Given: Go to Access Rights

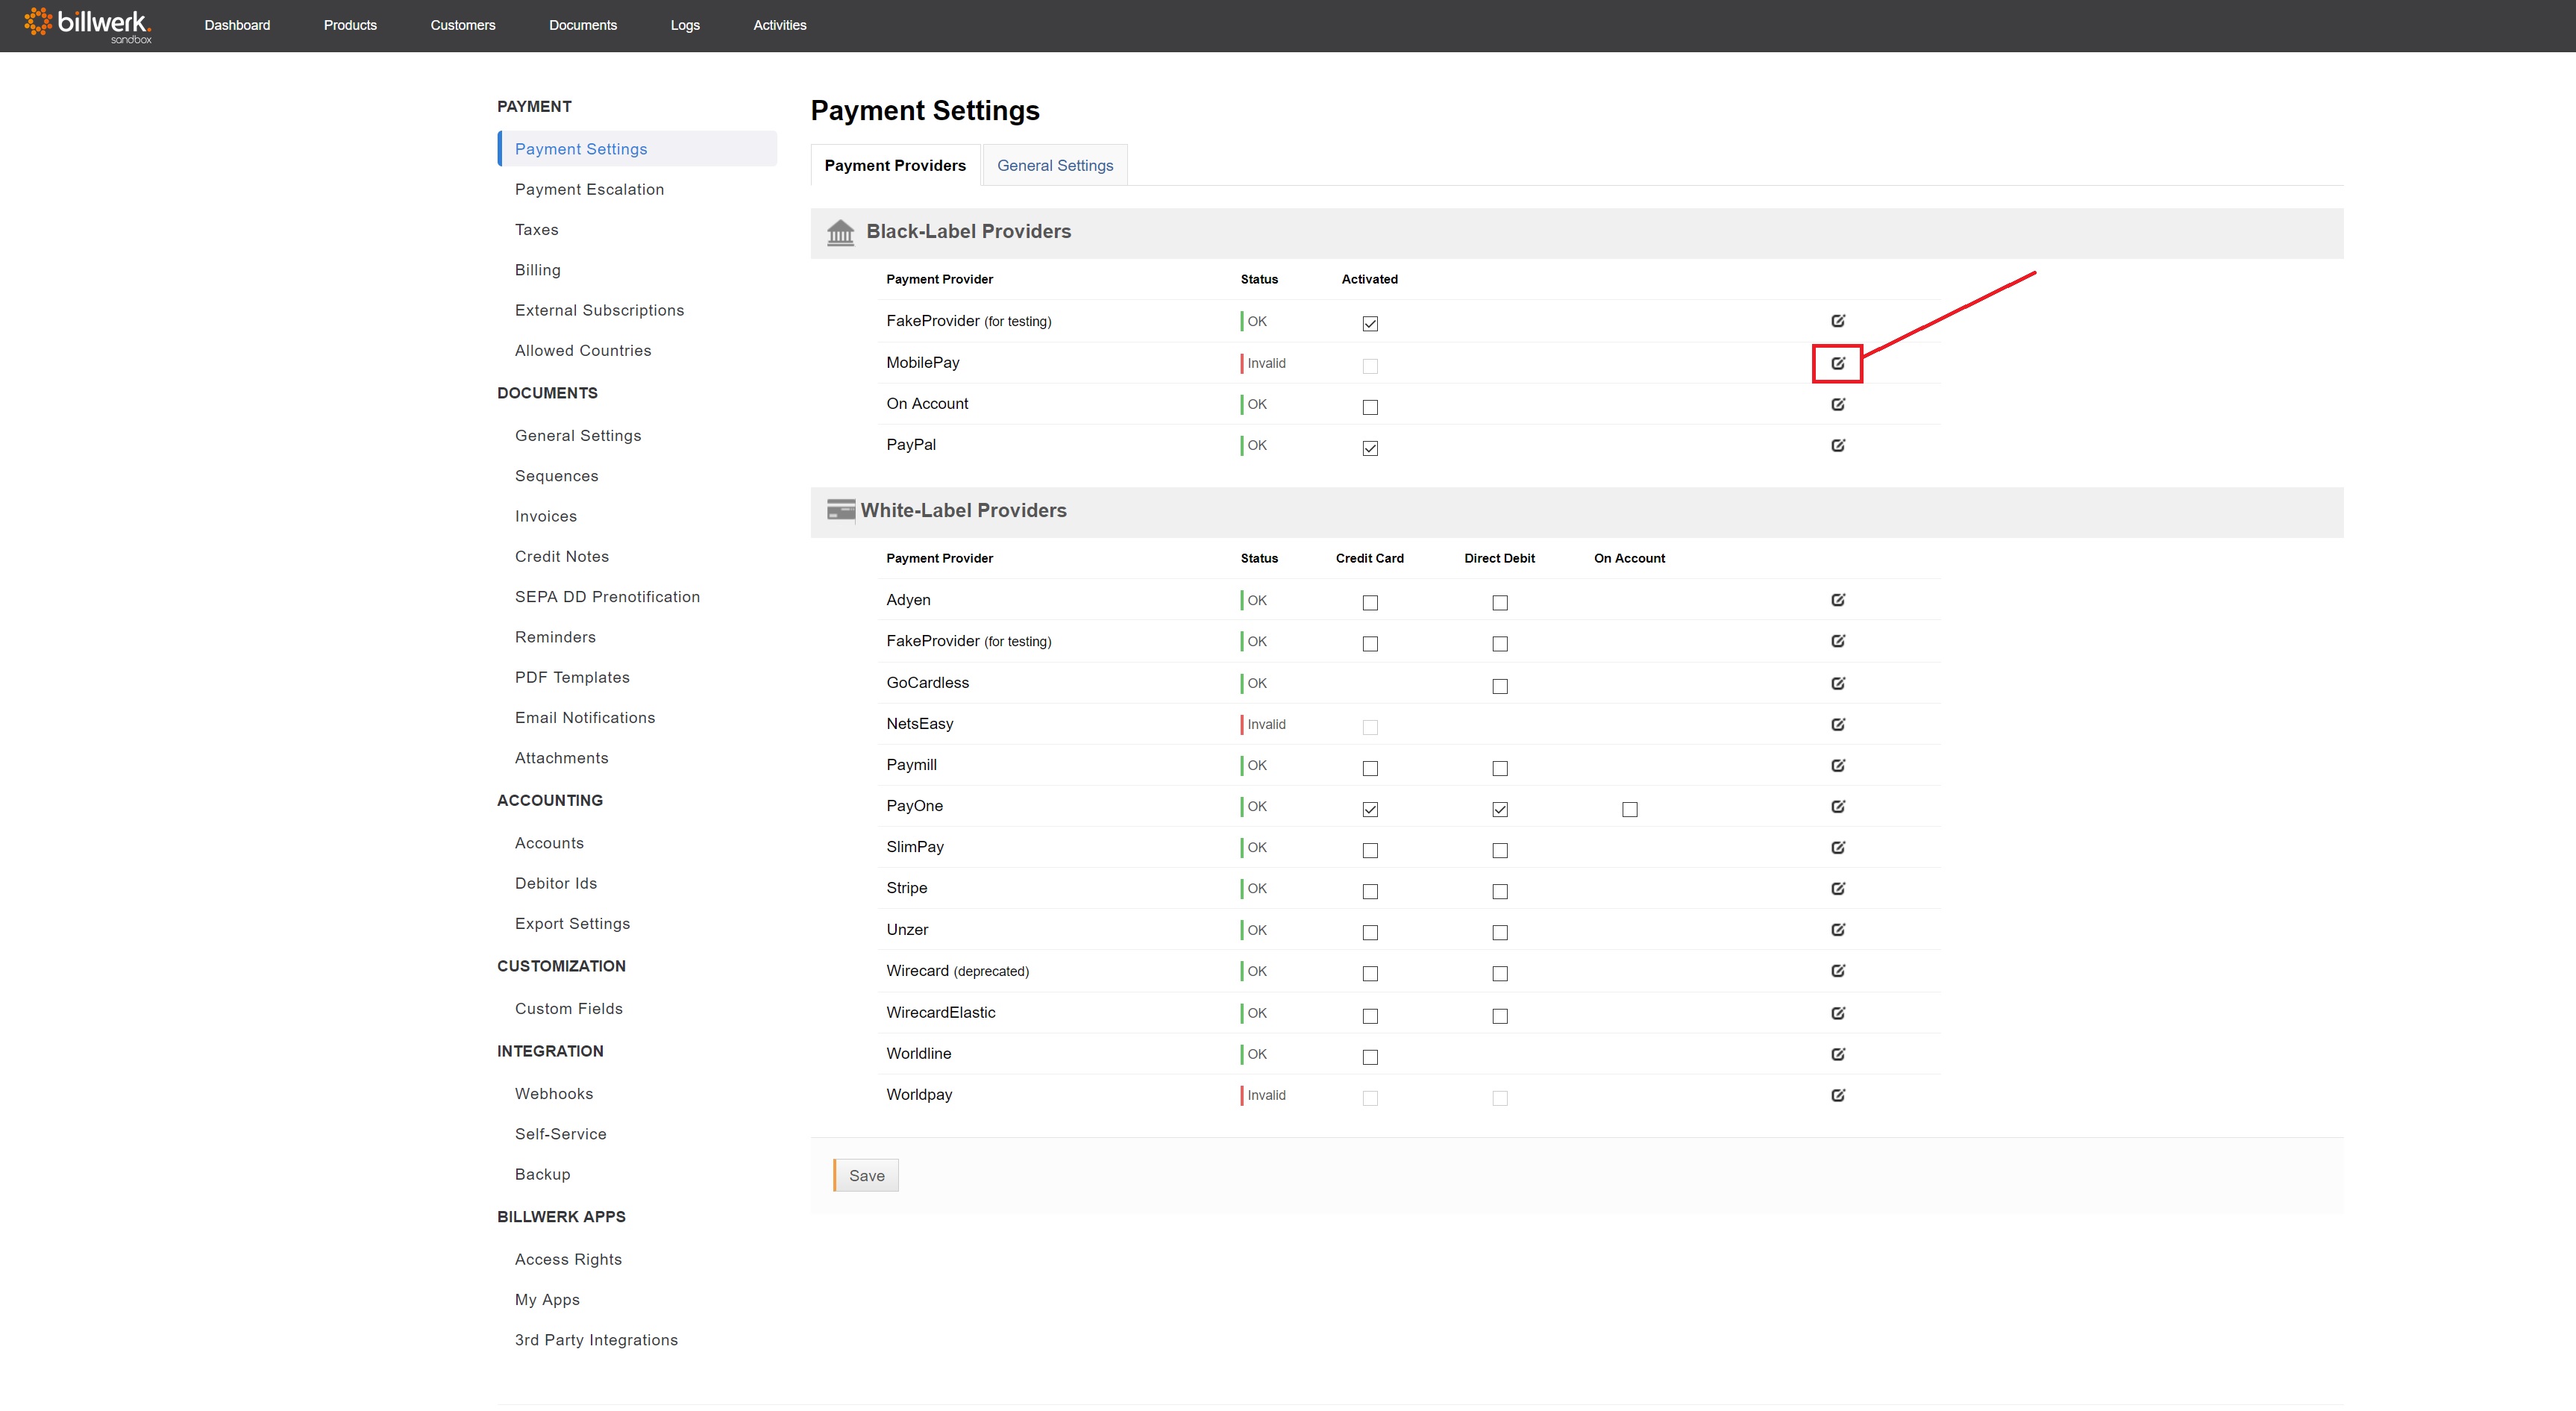Looking at the screenshot, I should 568,1259.
